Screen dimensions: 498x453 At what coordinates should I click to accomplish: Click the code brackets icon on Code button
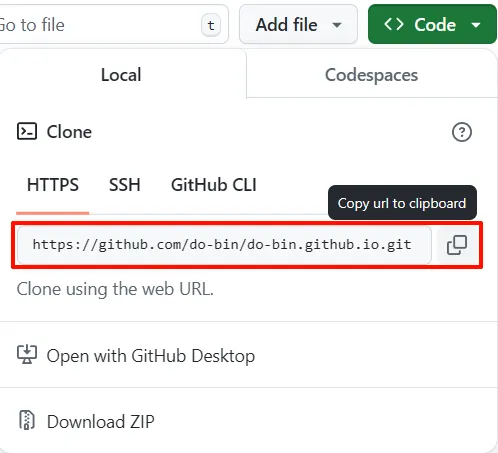click(394, 24)
